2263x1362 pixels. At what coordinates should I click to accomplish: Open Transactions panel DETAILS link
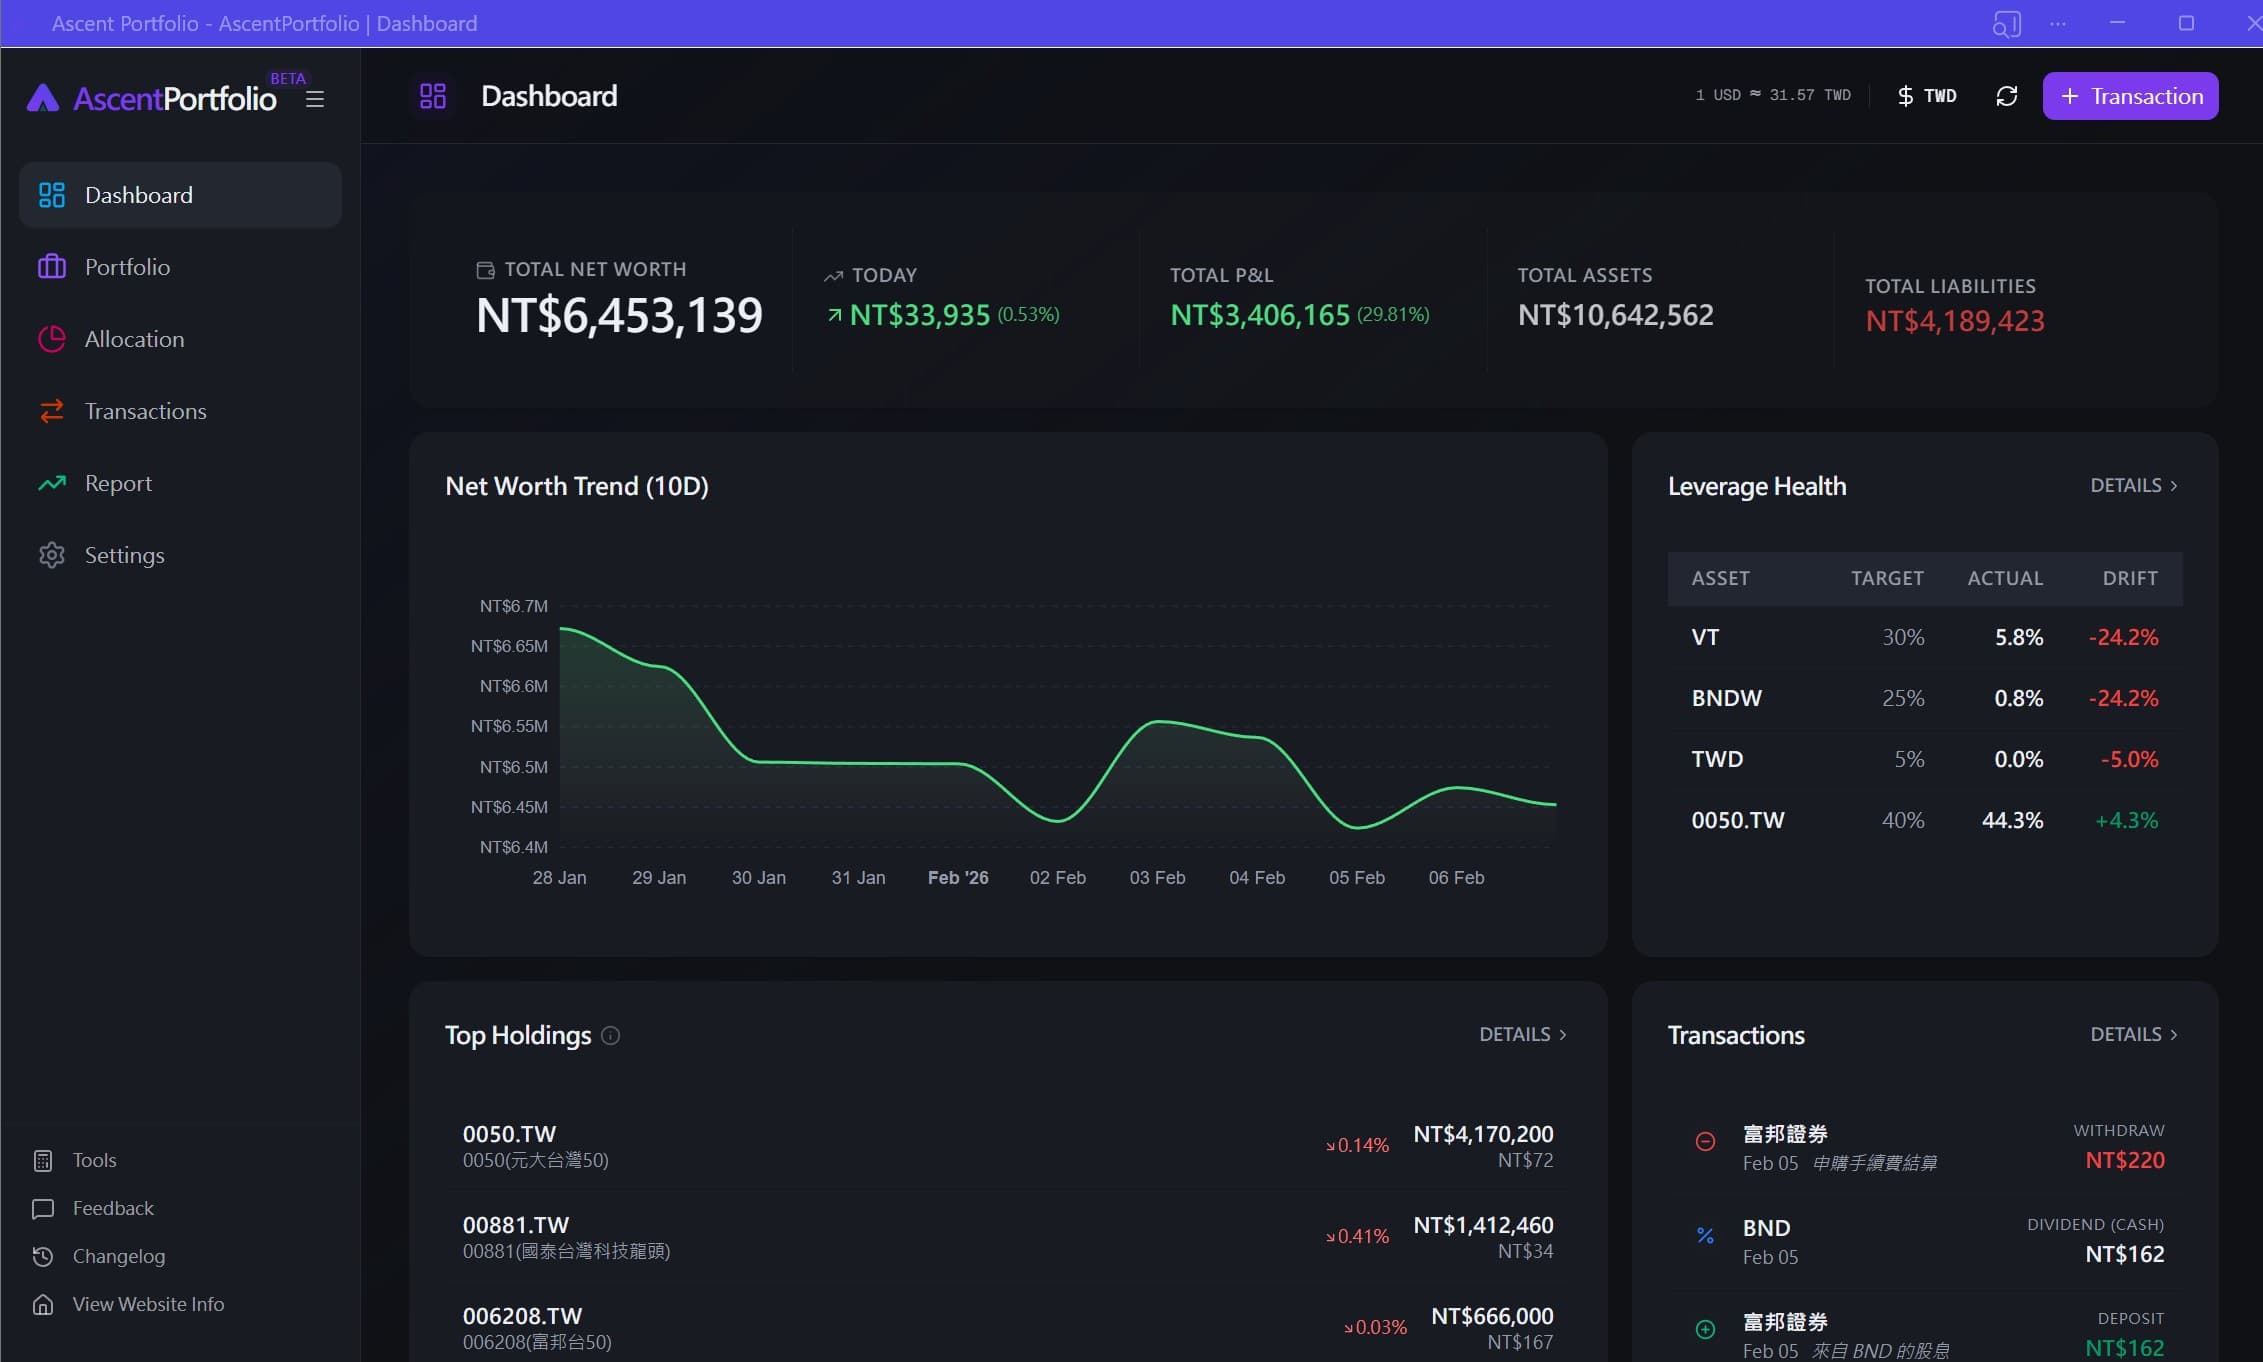pyautogui.click(x=2134, y=1034)
